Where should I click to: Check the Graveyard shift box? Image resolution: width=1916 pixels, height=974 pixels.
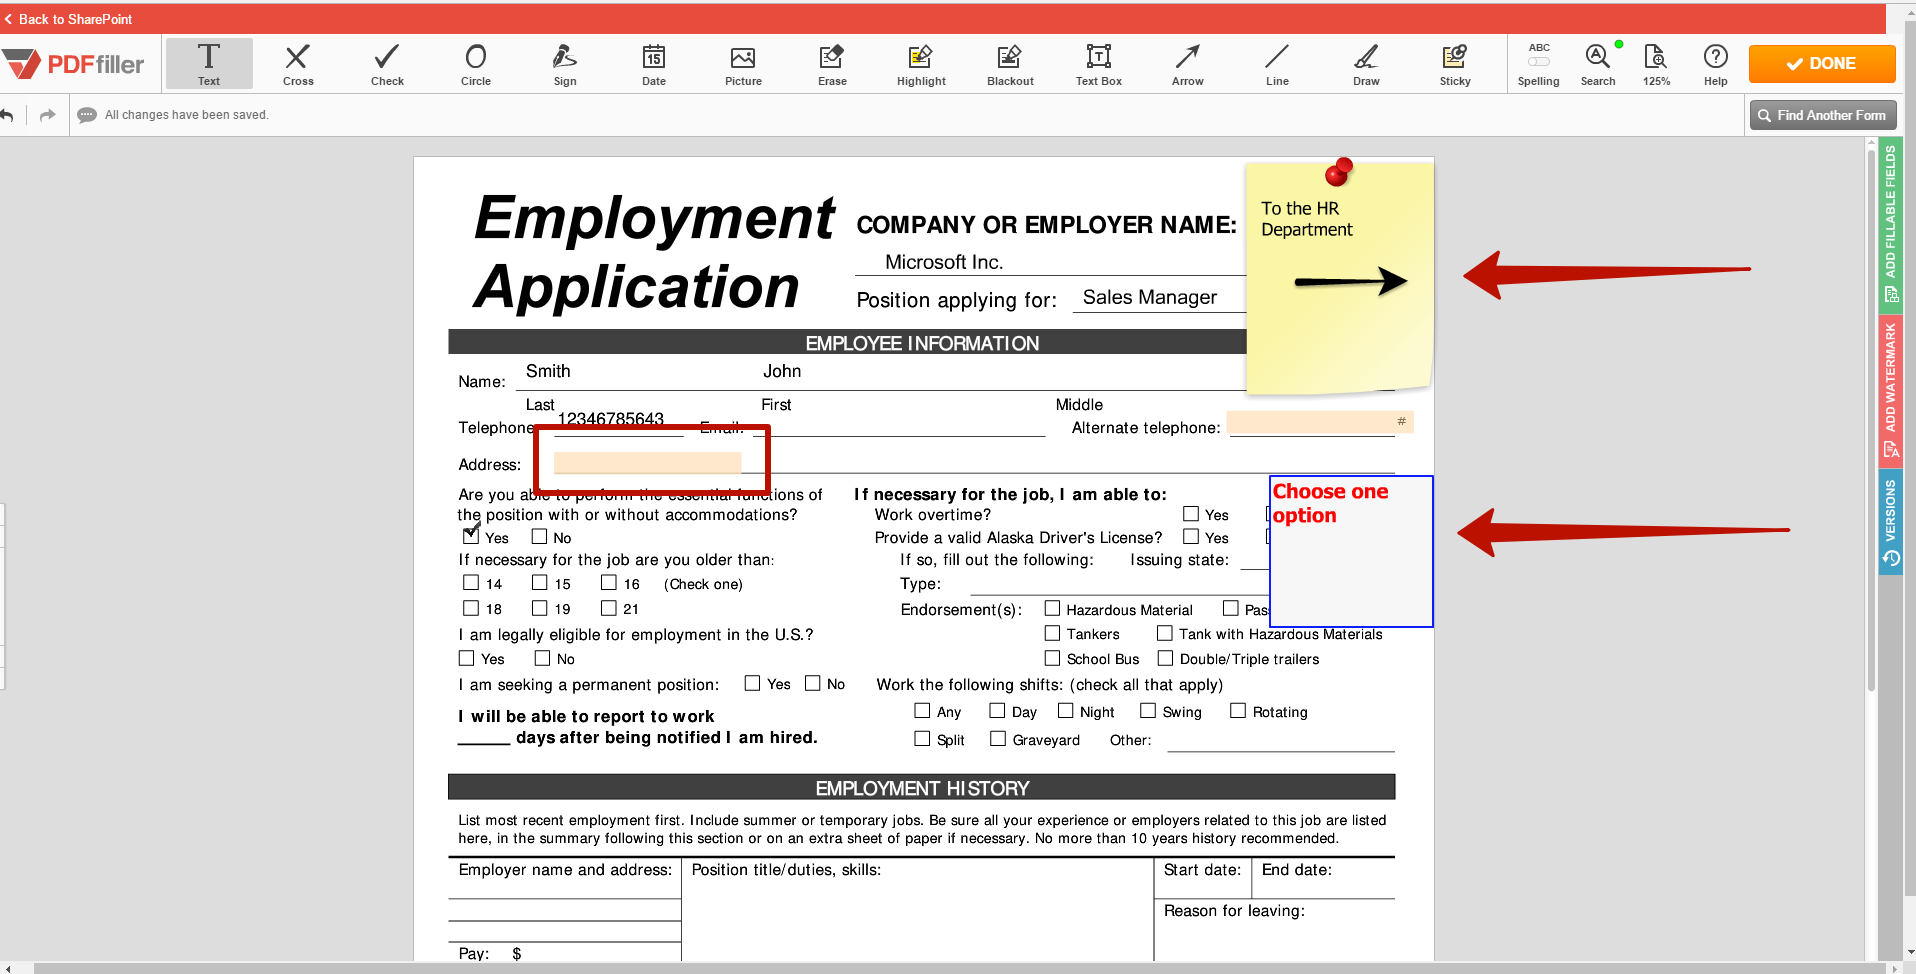998,738
